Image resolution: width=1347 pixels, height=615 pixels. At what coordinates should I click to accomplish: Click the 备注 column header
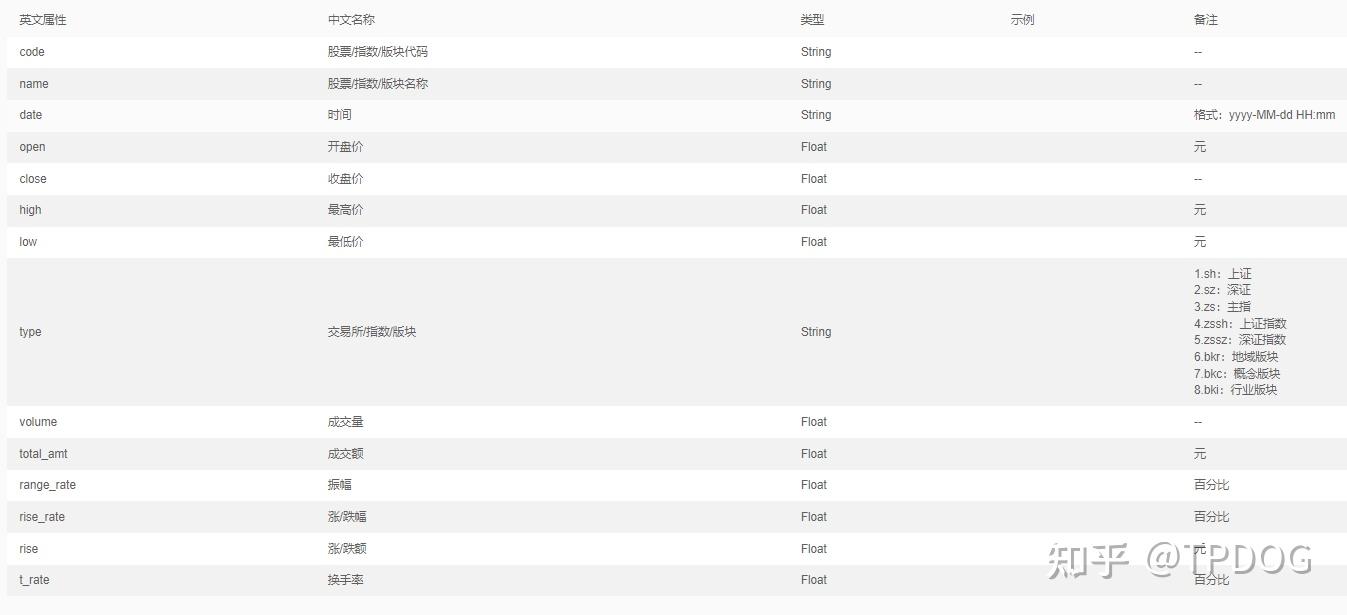[x=1205, y=20]
